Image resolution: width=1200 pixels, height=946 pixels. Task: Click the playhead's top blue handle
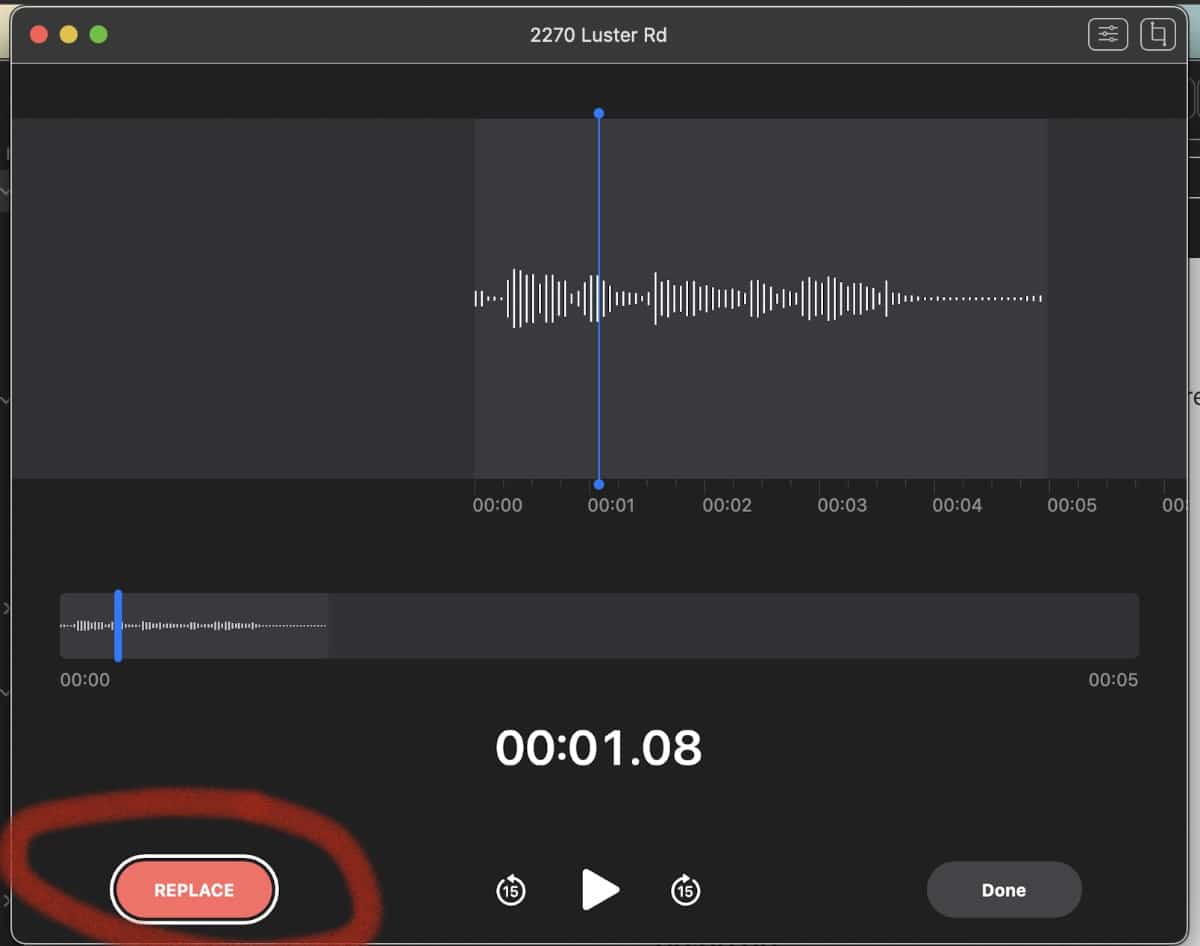598,113
